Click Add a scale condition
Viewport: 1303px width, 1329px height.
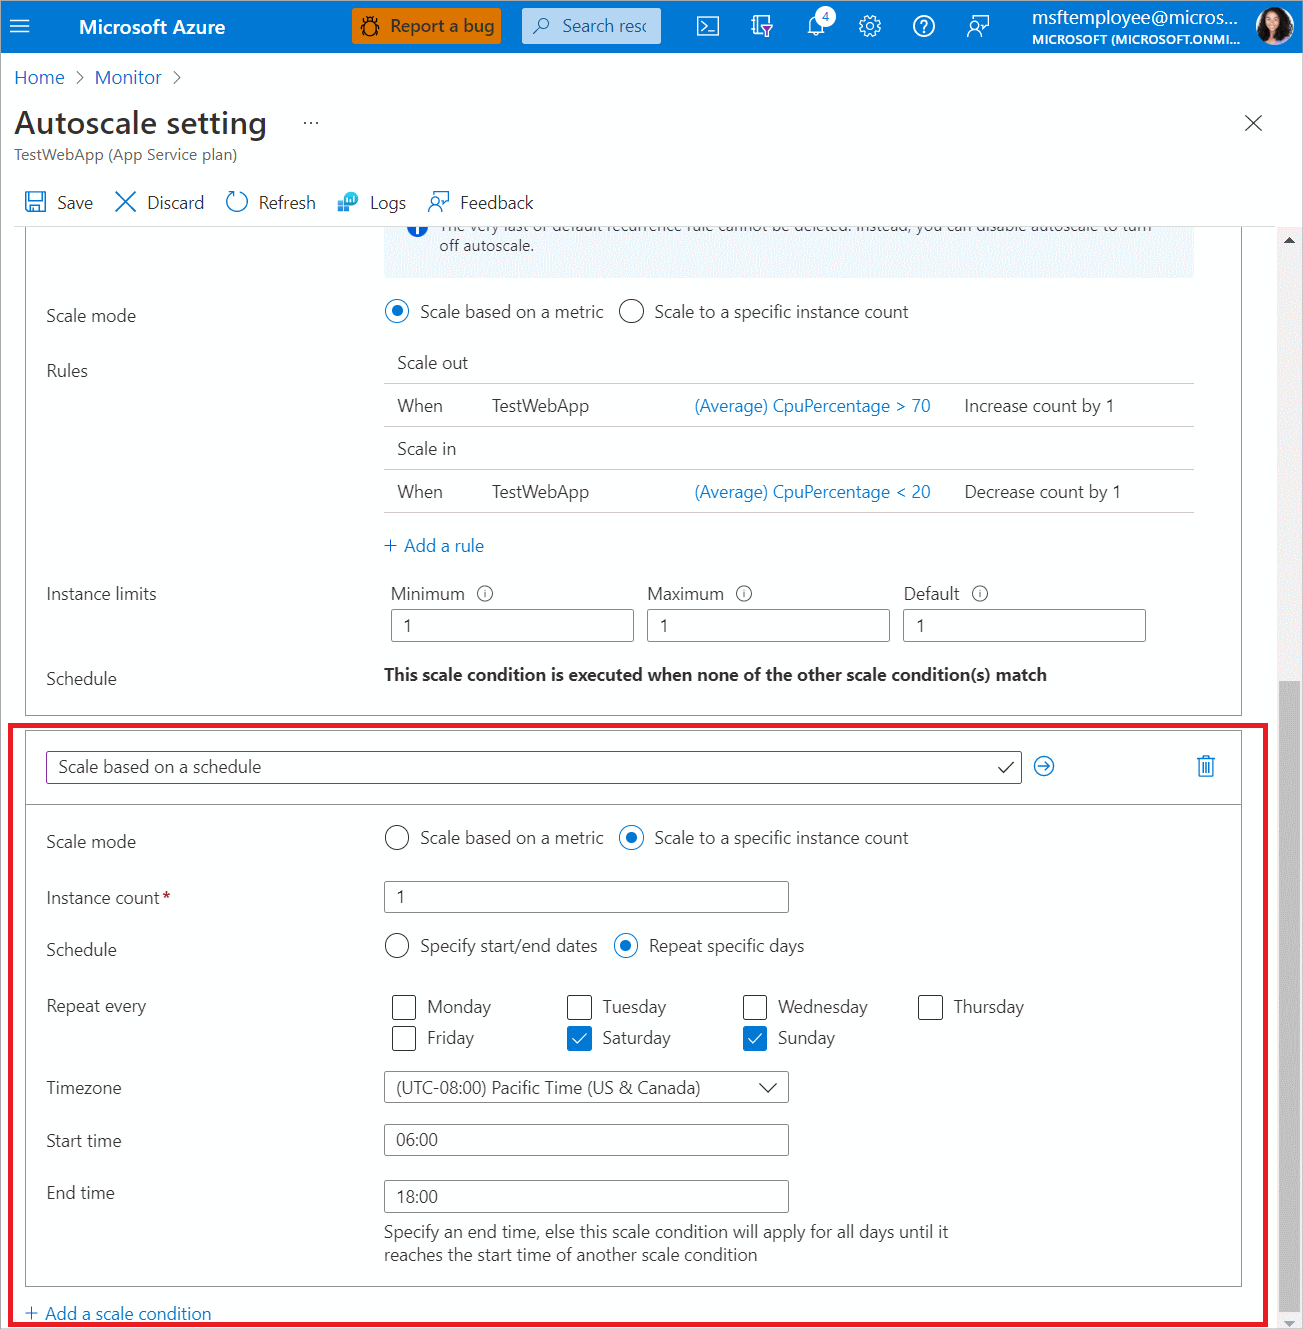(x=118, y=1314)
